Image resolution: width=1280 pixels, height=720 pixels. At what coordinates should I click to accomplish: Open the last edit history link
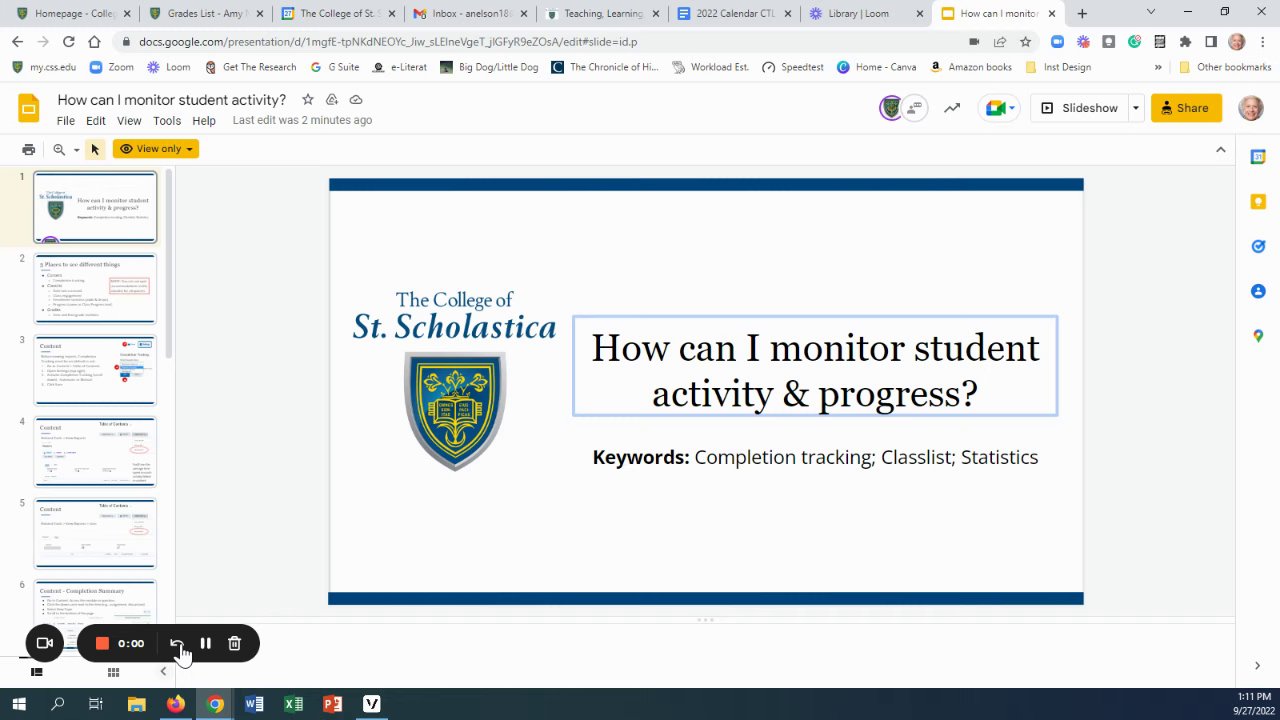pyautogui.click(x=302, y=120)
